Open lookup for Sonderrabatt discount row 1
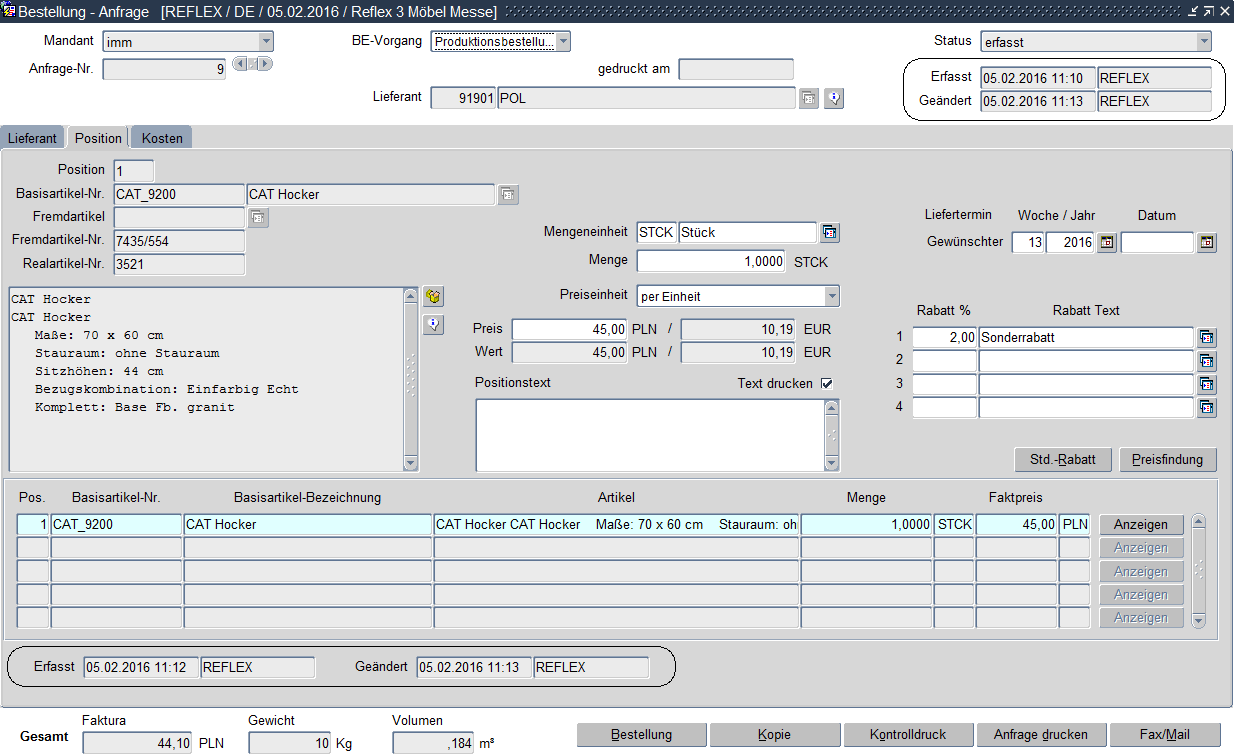 [1207, 338]
